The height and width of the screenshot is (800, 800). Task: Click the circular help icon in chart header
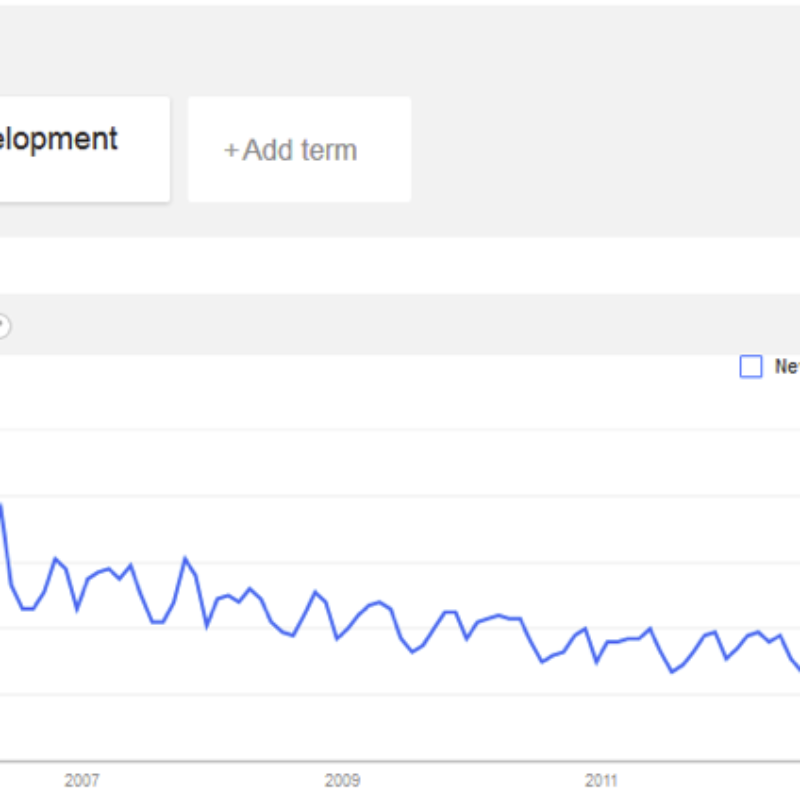coord(2,325)
